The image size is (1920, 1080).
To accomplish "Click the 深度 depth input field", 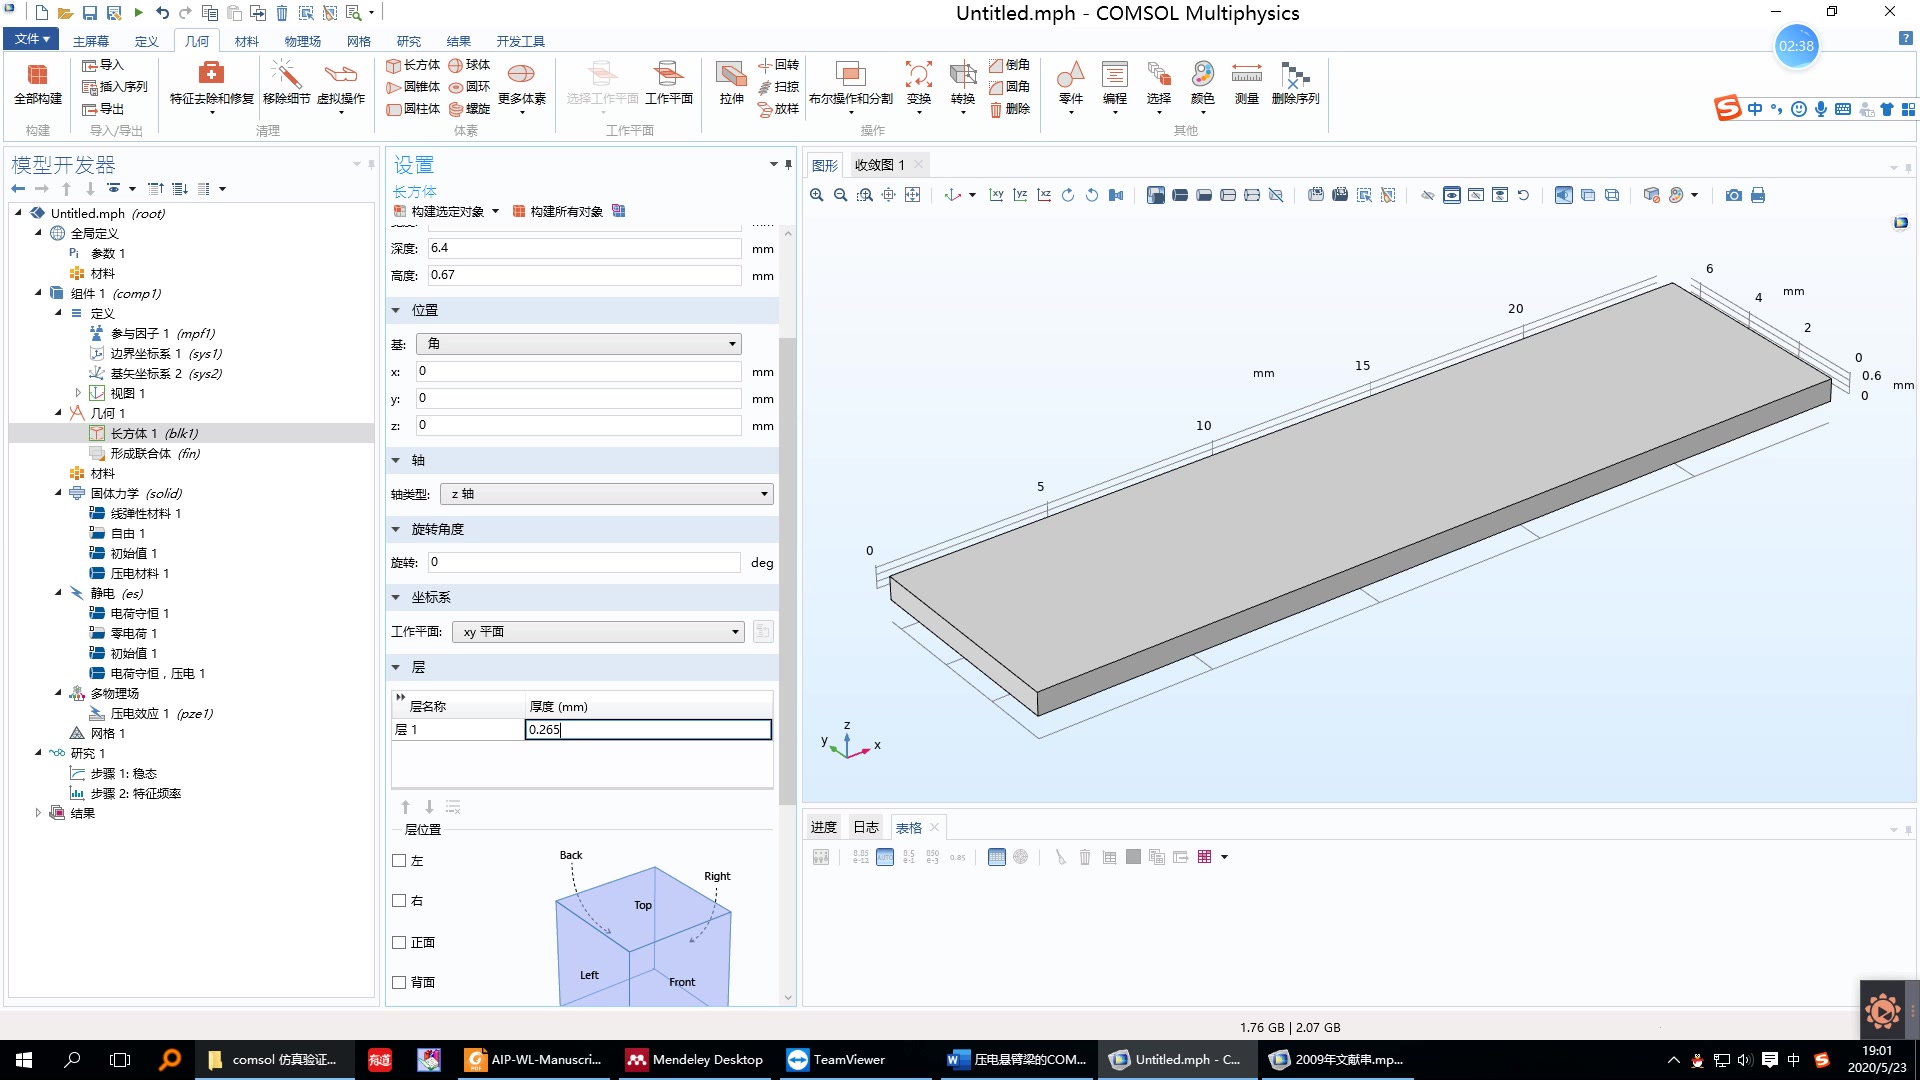I will 584,248.
